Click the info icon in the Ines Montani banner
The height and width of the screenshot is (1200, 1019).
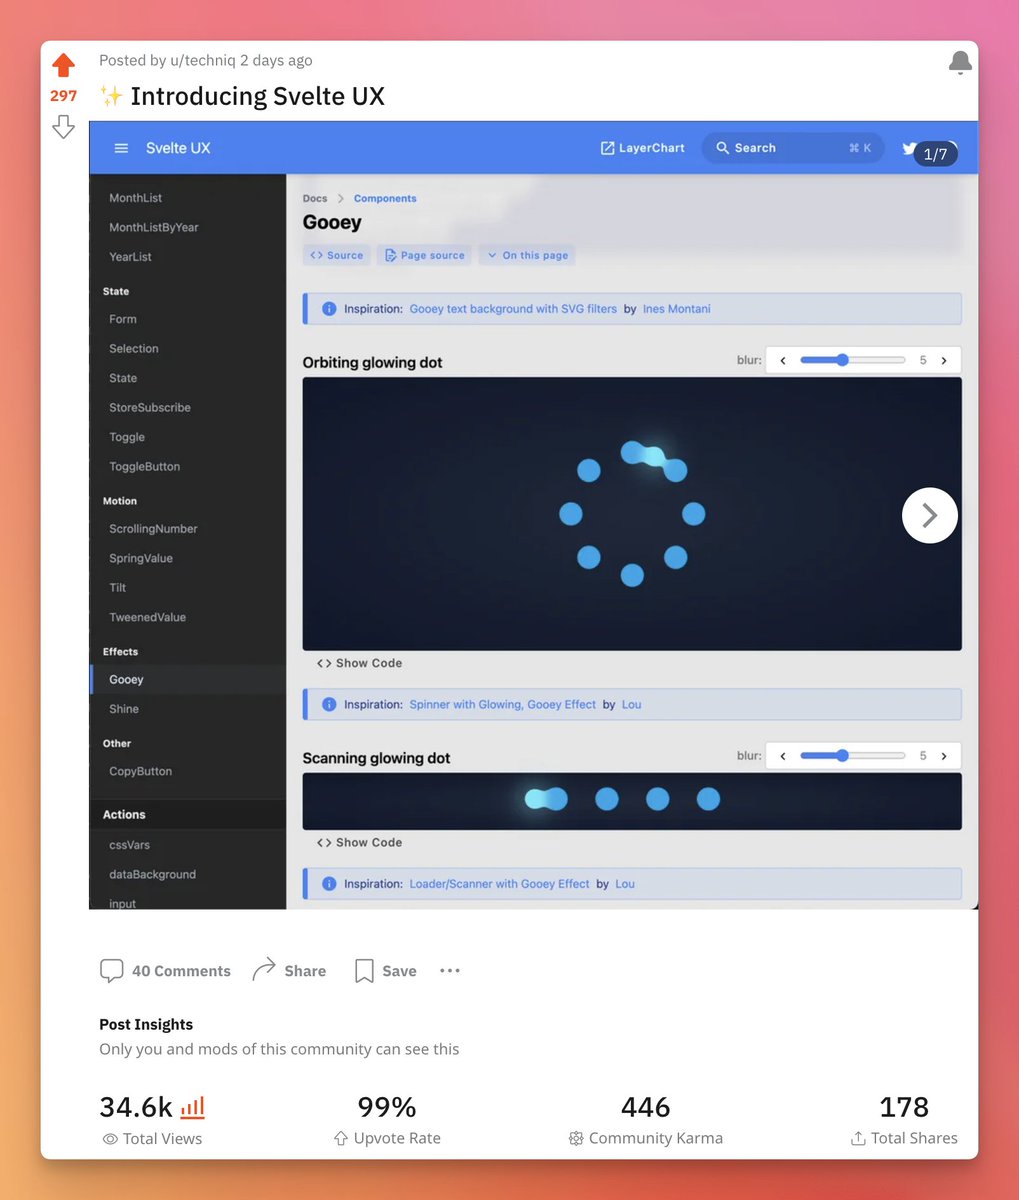pos(329,309)
